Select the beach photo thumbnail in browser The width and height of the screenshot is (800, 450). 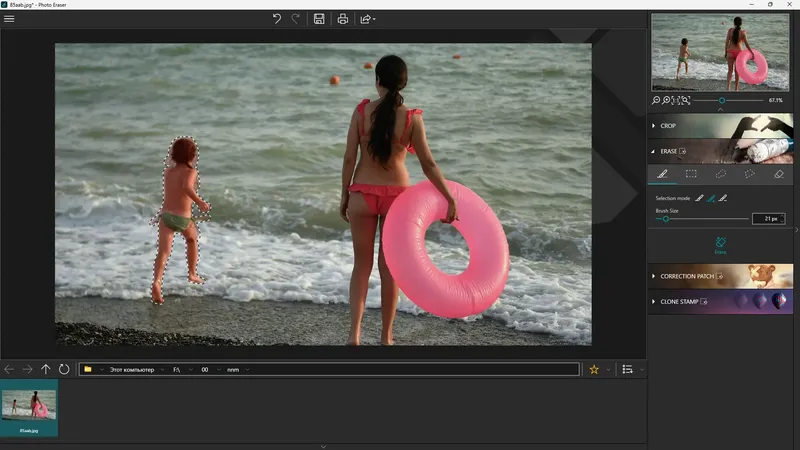point(29,408)
